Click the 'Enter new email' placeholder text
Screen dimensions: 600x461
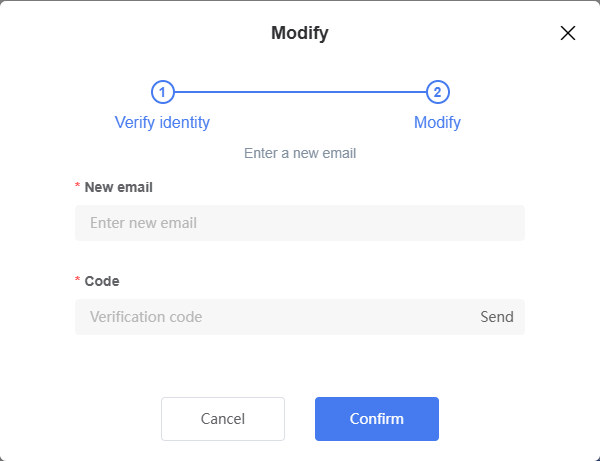coord(143,223)
